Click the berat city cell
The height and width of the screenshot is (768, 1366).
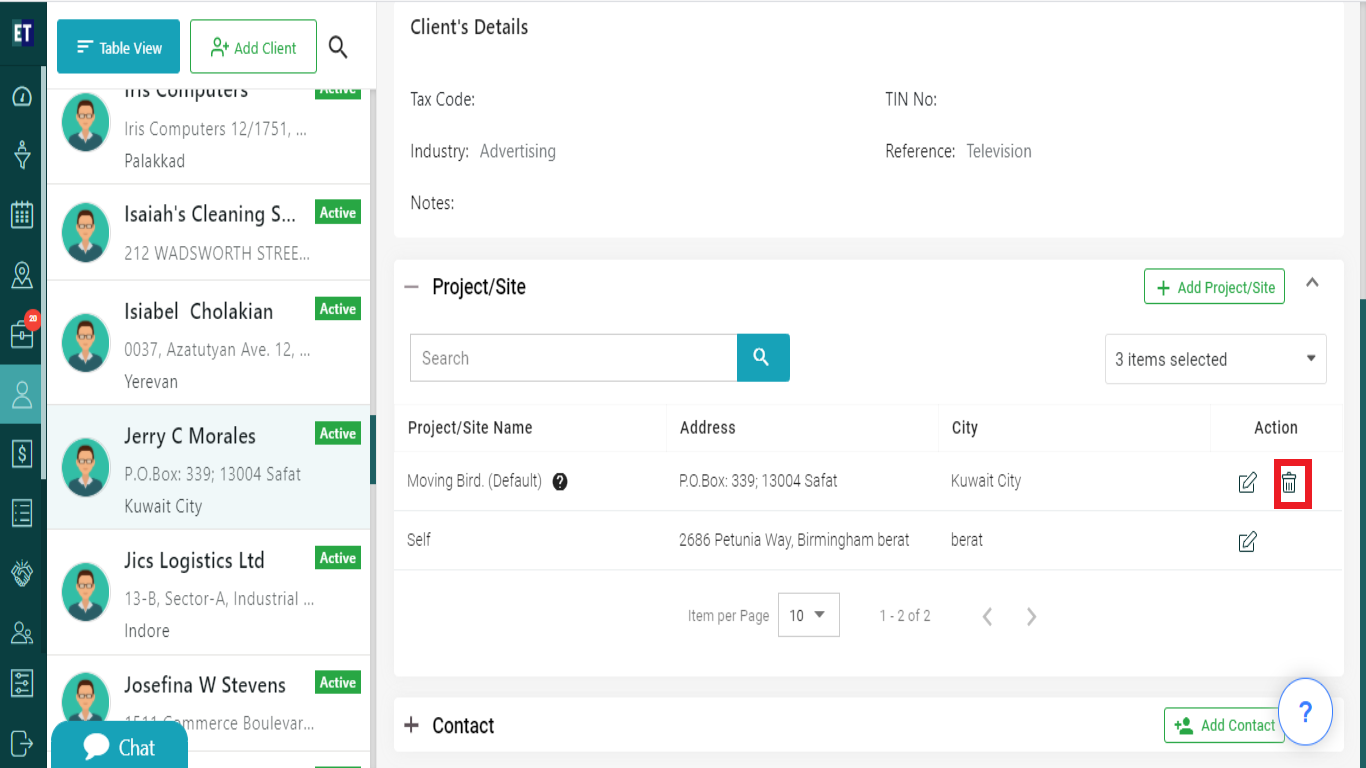coord(967,540)
